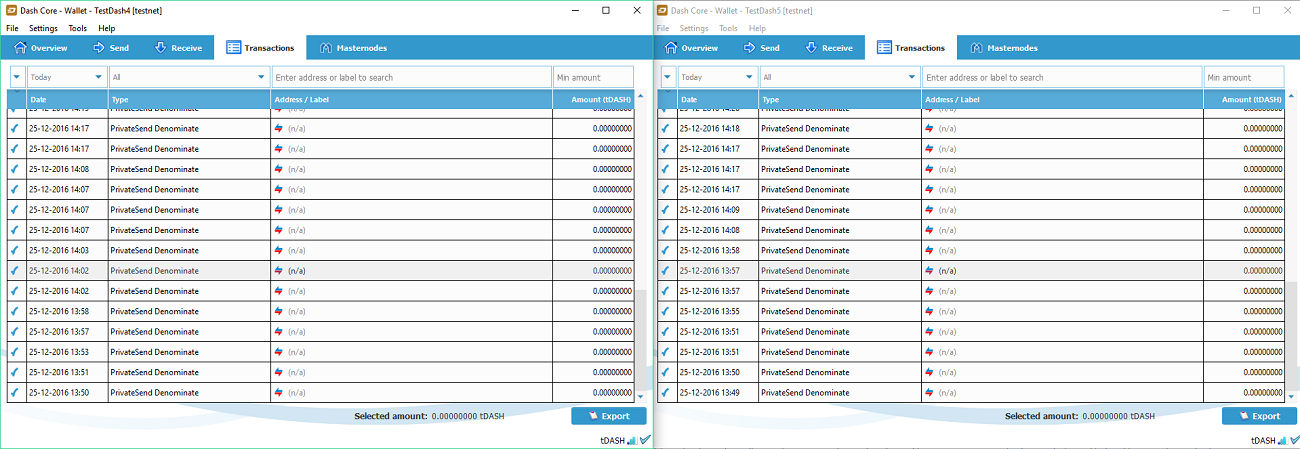Select the 25-12-2016 13:55 transaction in TestDash5
The width and height of the screenshot is (1300, 449).
tap(970, 311)
